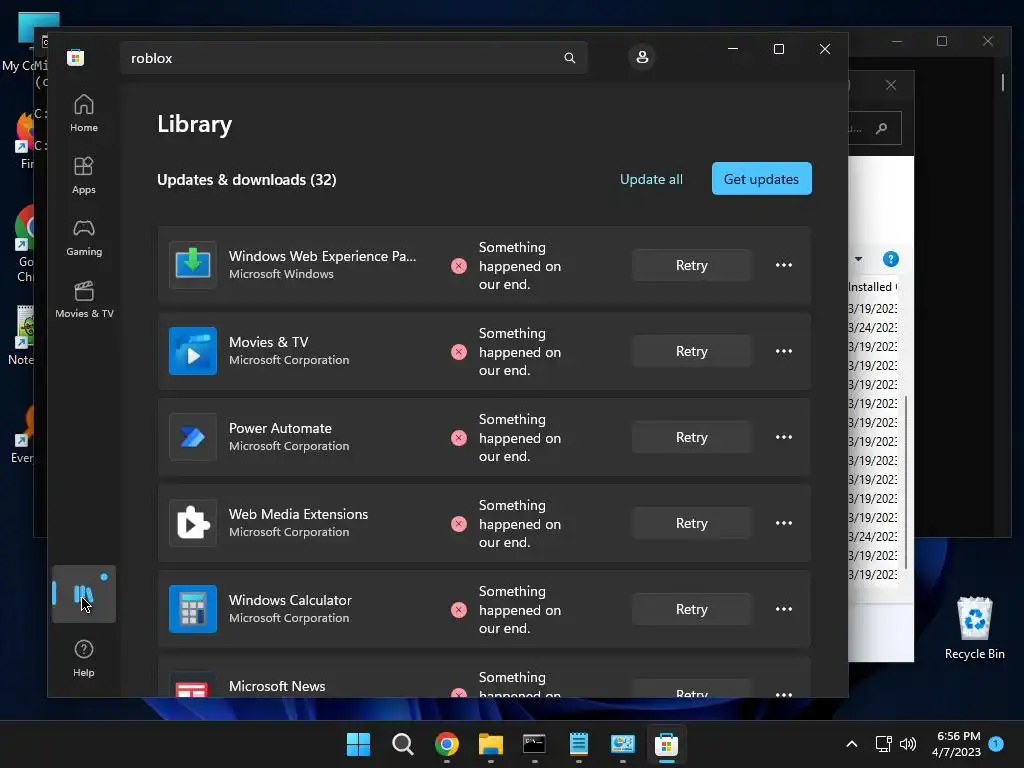Open the Windows Start menu

tap(358, 744)
